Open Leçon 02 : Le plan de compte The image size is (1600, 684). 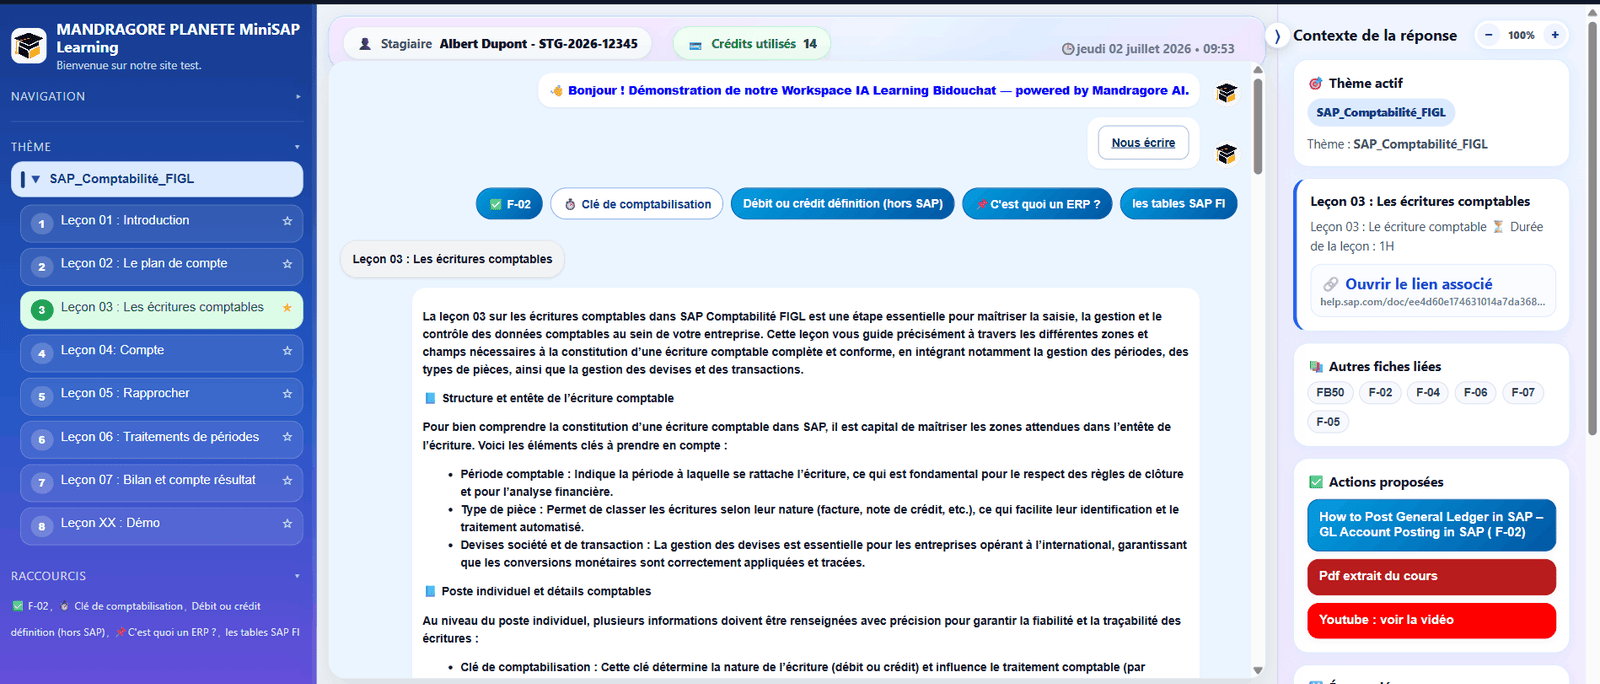(x=161, y=266)
